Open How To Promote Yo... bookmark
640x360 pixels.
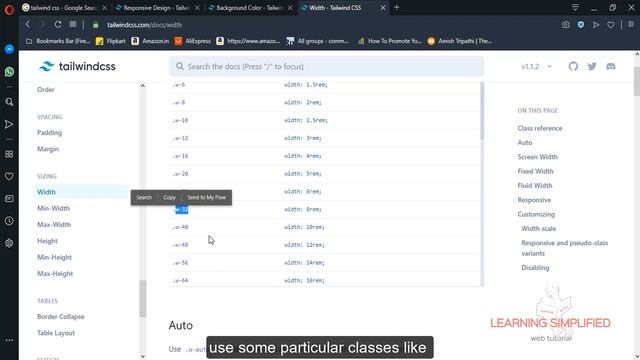click(389, 41)
